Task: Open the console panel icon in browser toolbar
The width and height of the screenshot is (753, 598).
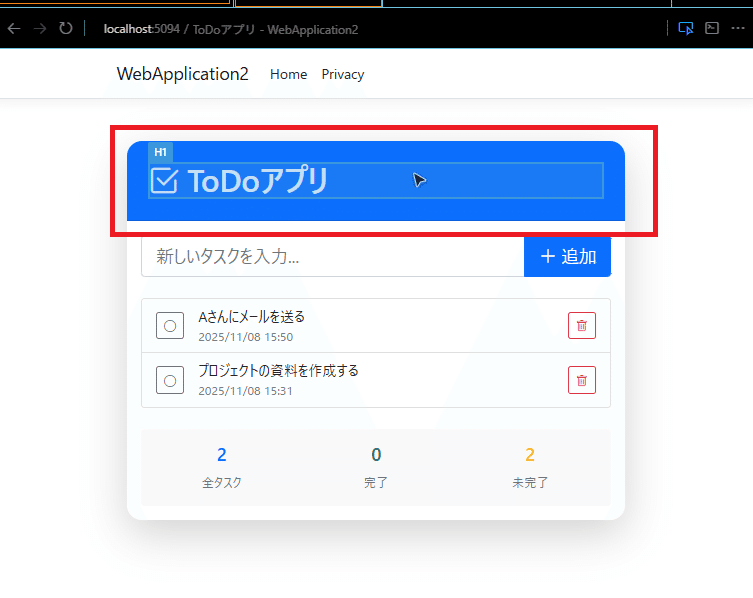Action: (712, 28)
